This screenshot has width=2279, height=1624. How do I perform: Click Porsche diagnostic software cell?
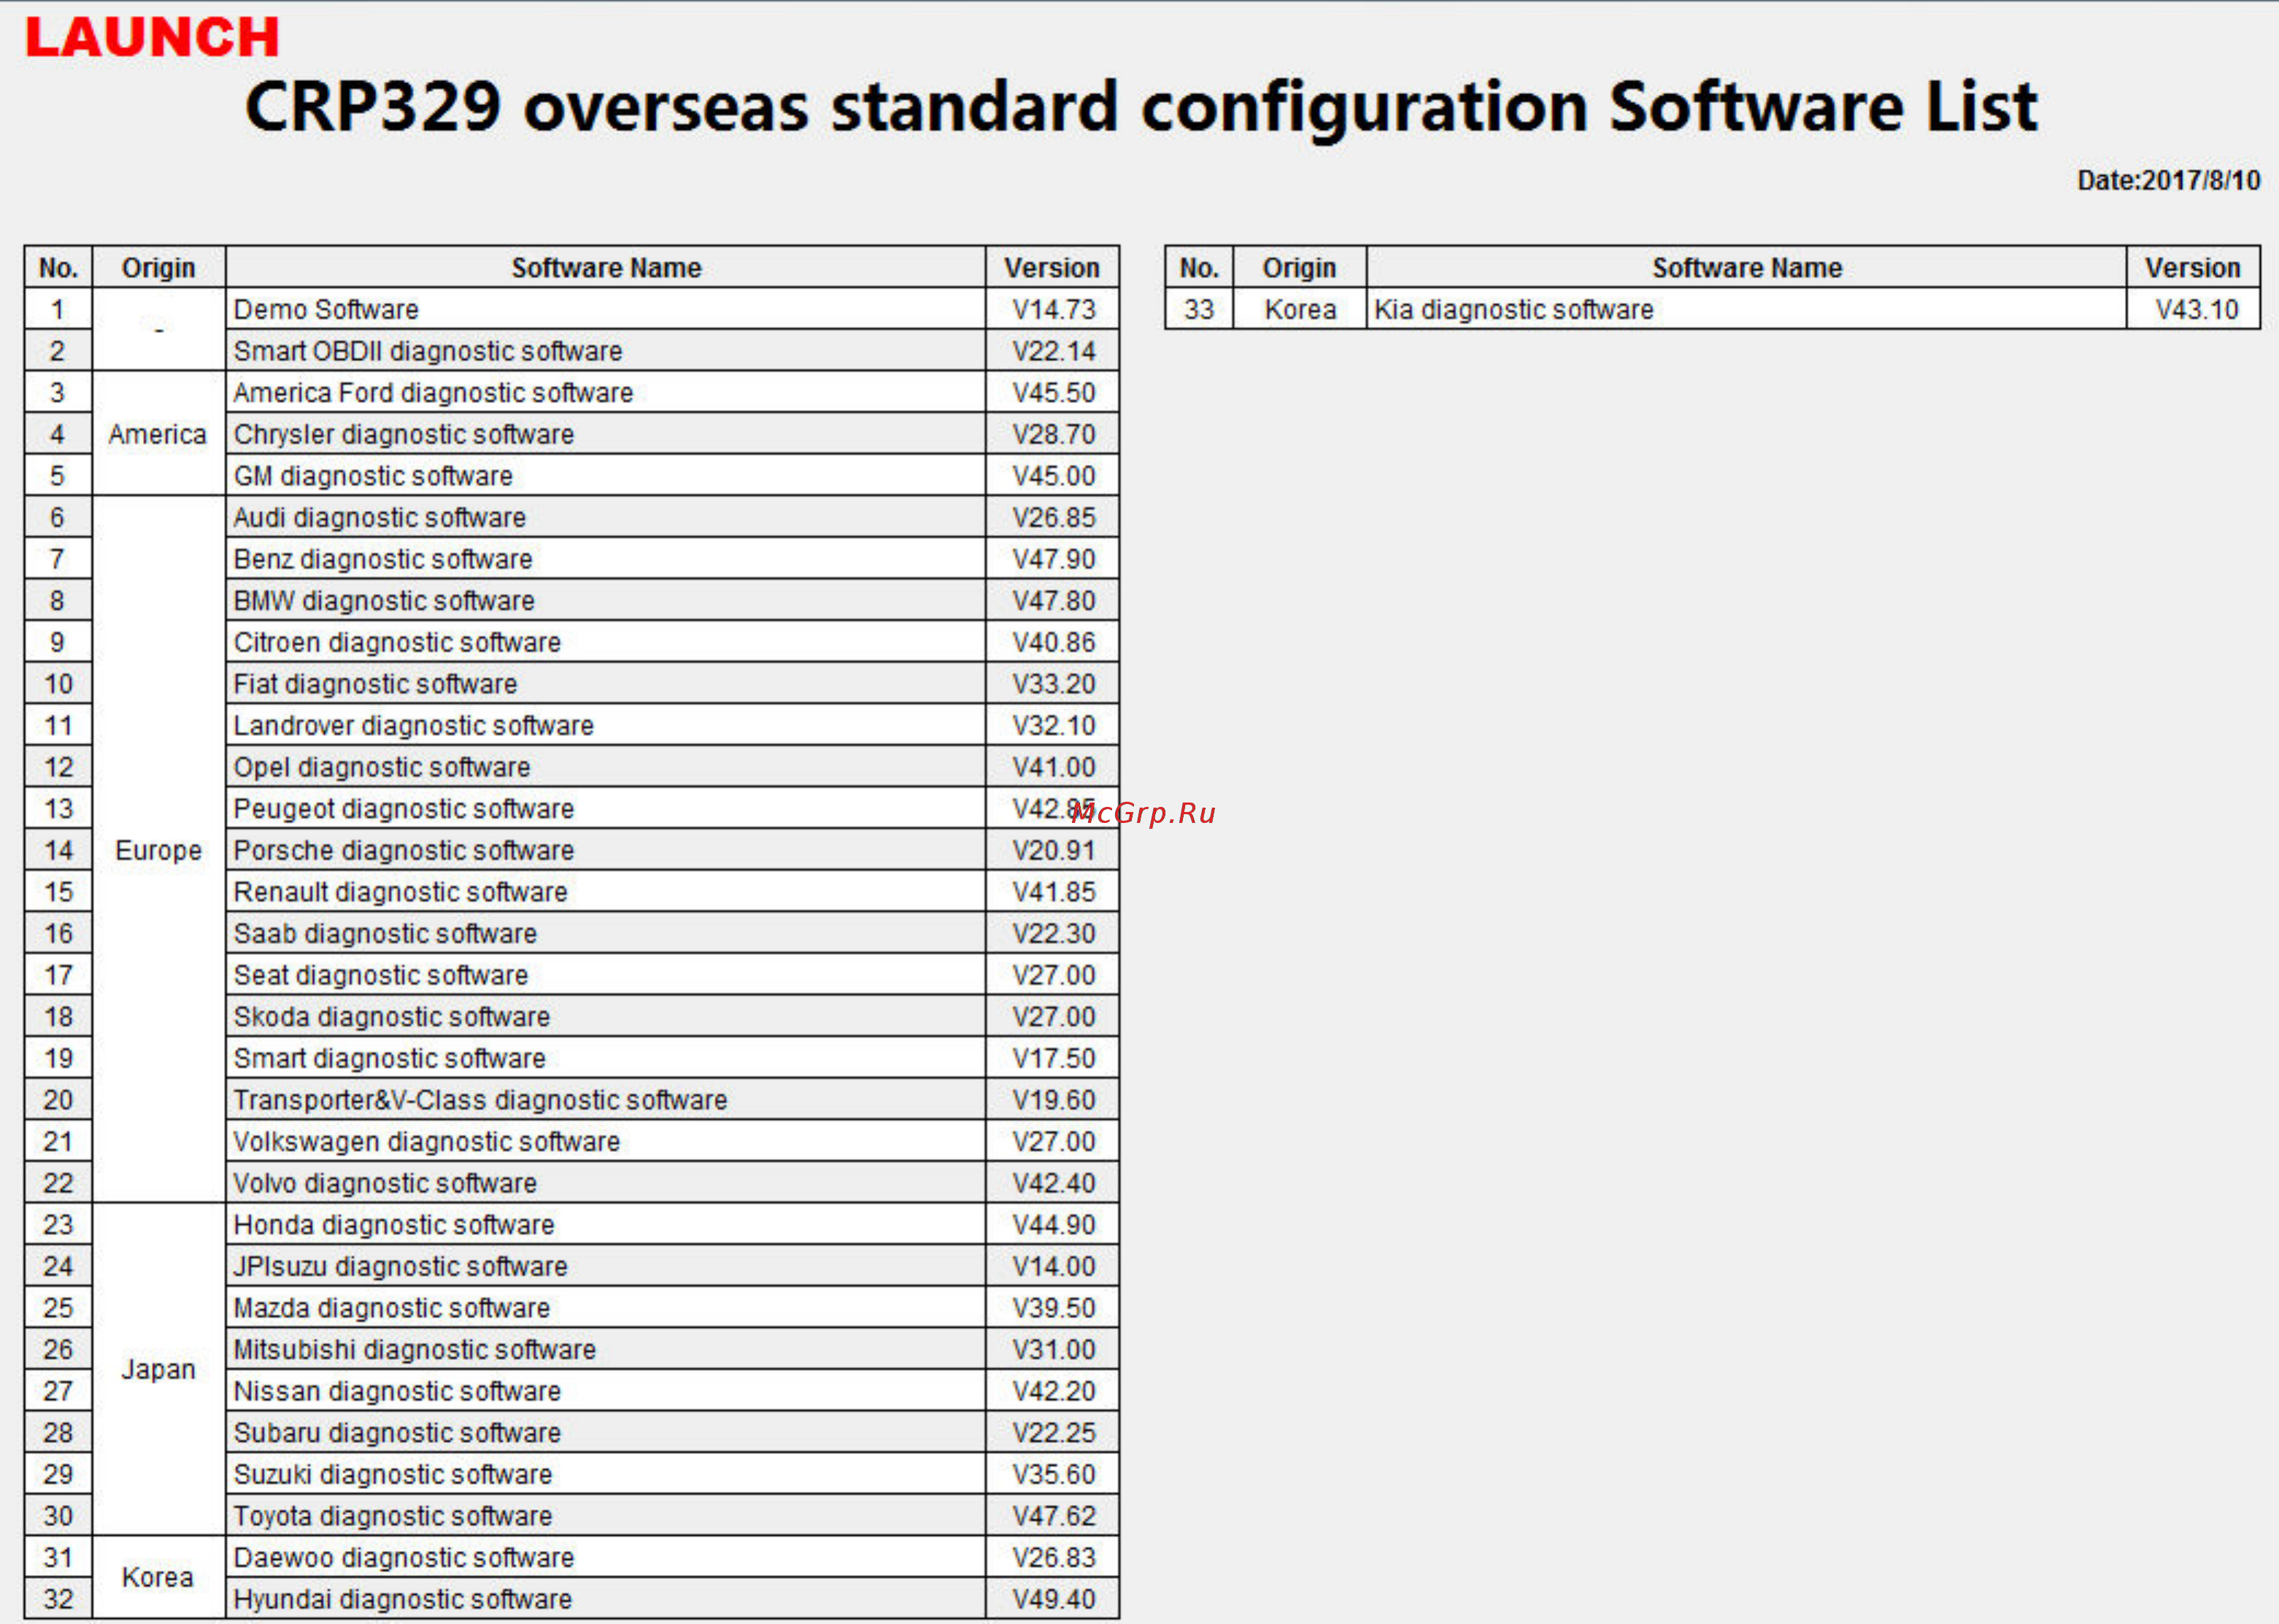pos(606,850)
